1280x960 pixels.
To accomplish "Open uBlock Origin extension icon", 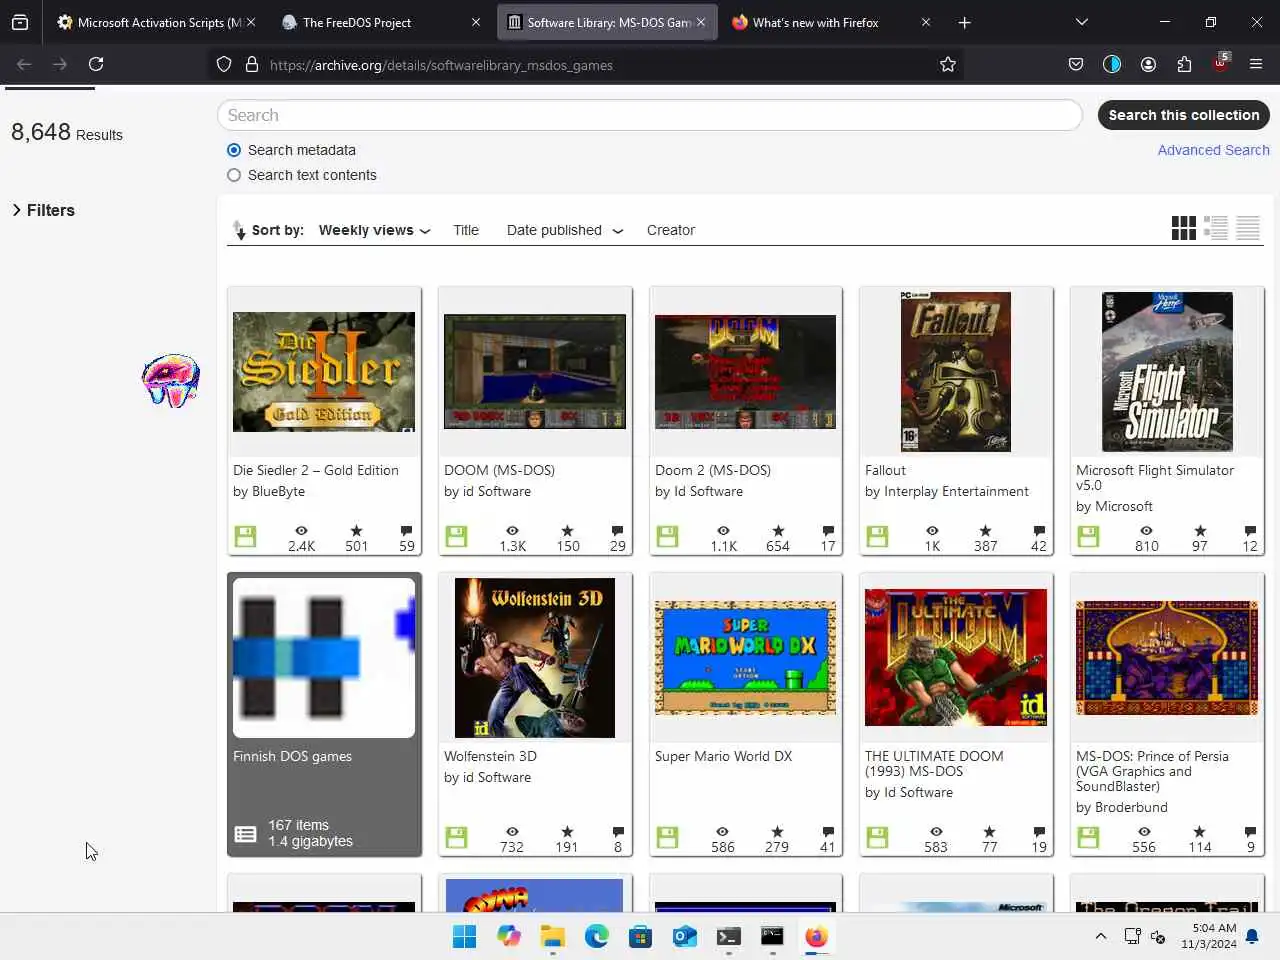I will pos(1220,63).
